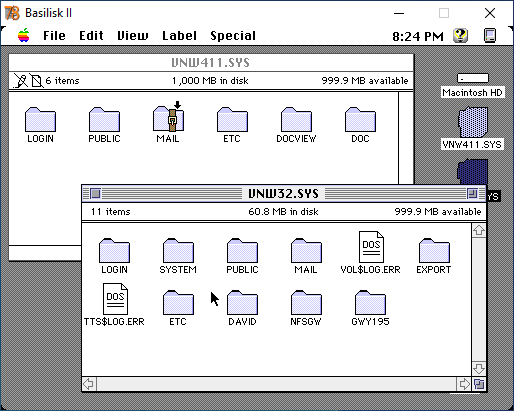
Task: Click "999.9 MB available" in VNW411.SYS header
Action: pyautogui.click(x=365, y=81)
